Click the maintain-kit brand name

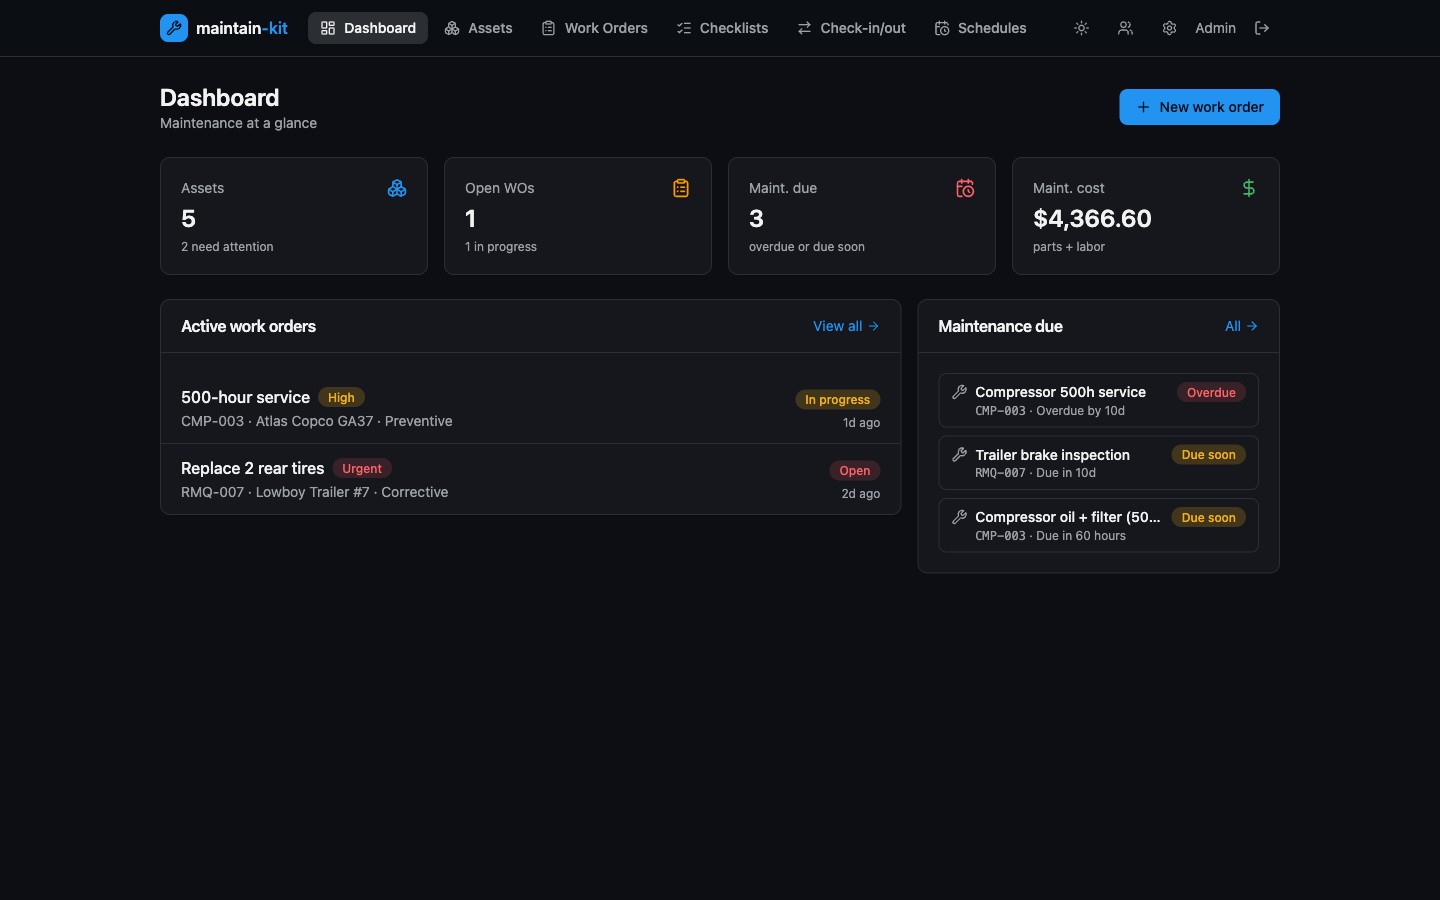242,28
